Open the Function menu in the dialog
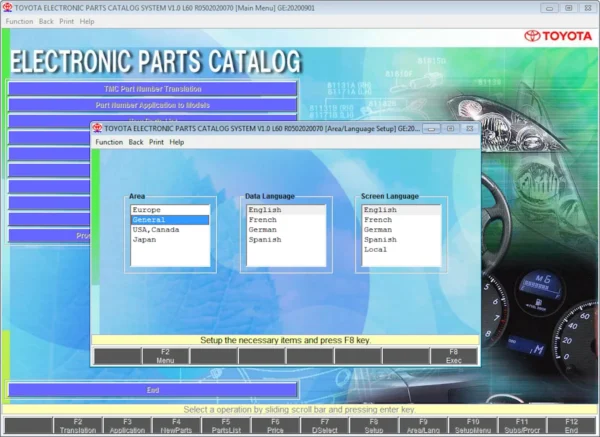 [109, 142]
